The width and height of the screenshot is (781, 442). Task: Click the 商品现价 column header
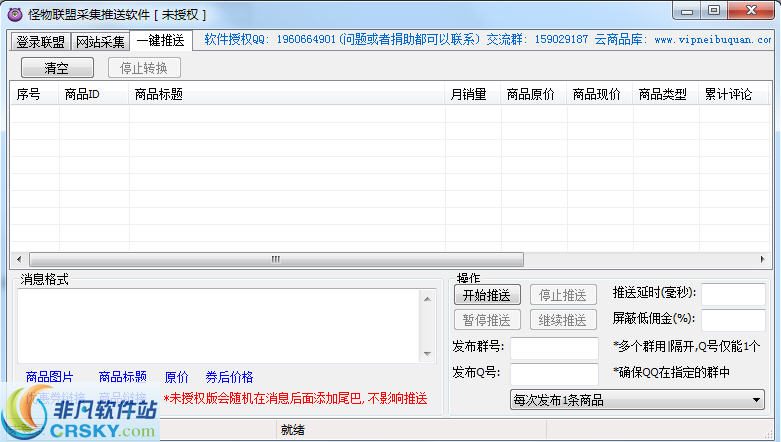[x=600, y=94]
